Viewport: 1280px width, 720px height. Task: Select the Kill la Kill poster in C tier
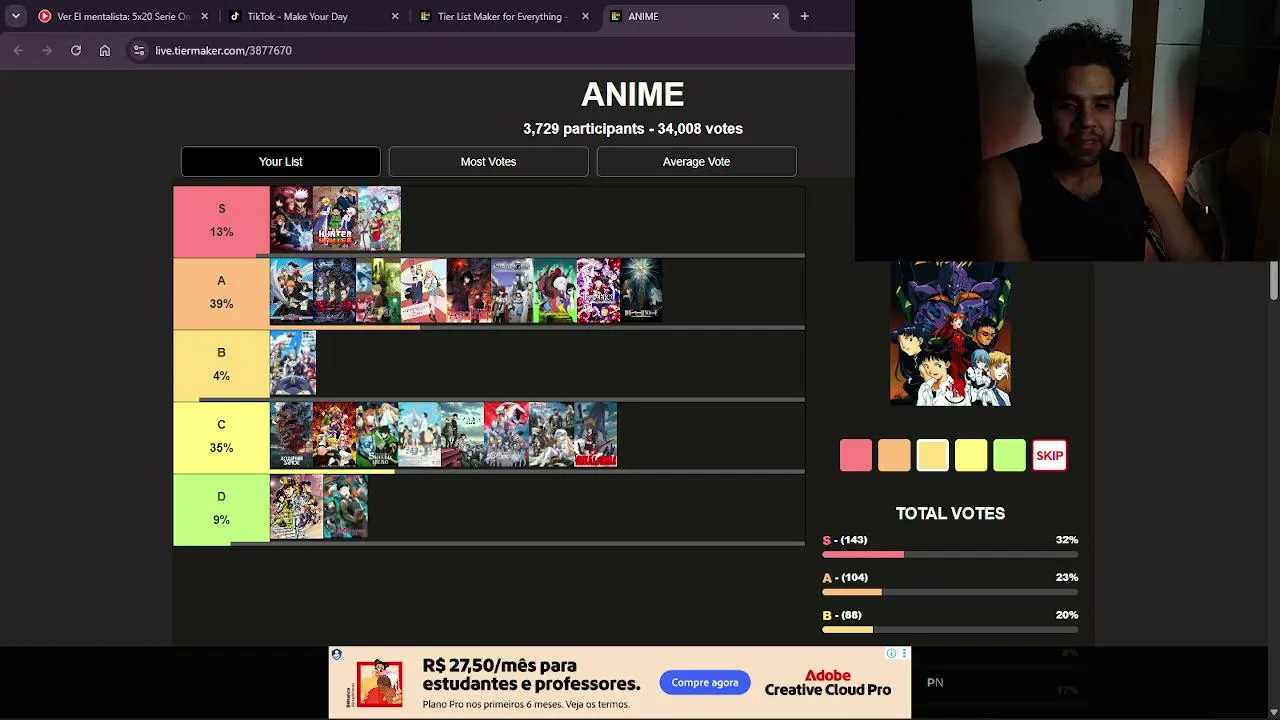click(596, 434)
